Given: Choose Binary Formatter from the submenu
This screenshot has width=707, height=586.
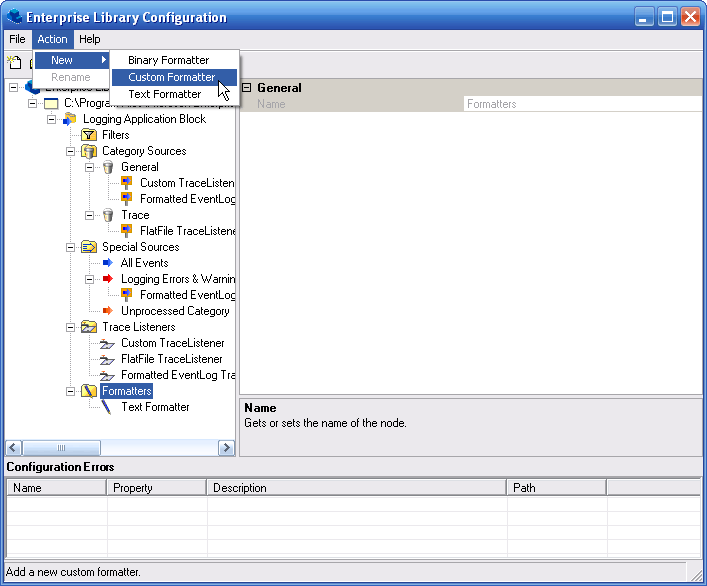Looking at the screenshot, I should (x=168, y=60).
